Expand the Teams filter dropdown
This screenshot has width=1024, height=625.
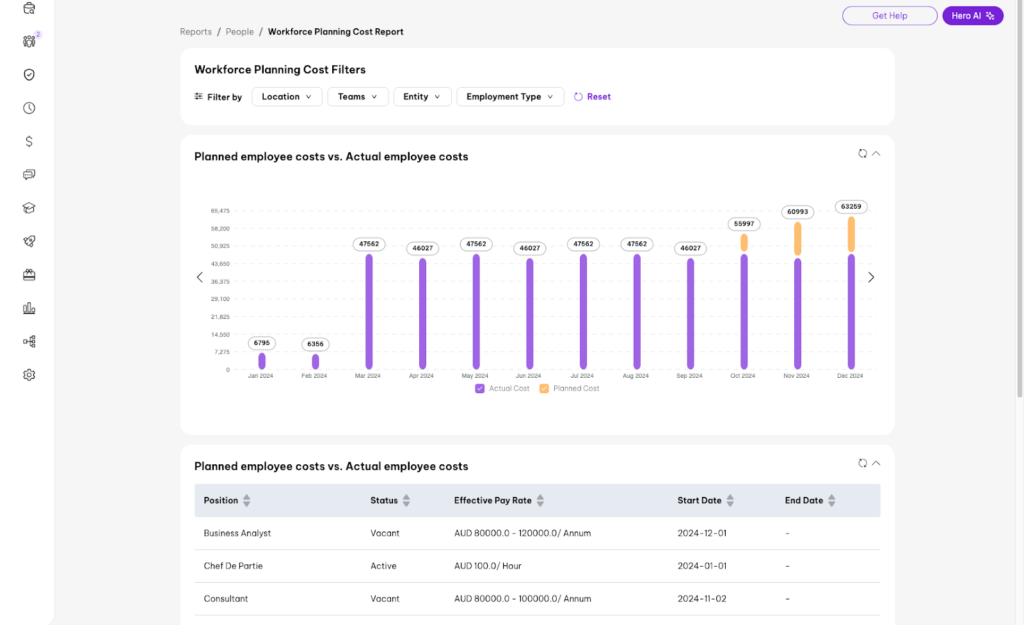click(x=357, y=96)
